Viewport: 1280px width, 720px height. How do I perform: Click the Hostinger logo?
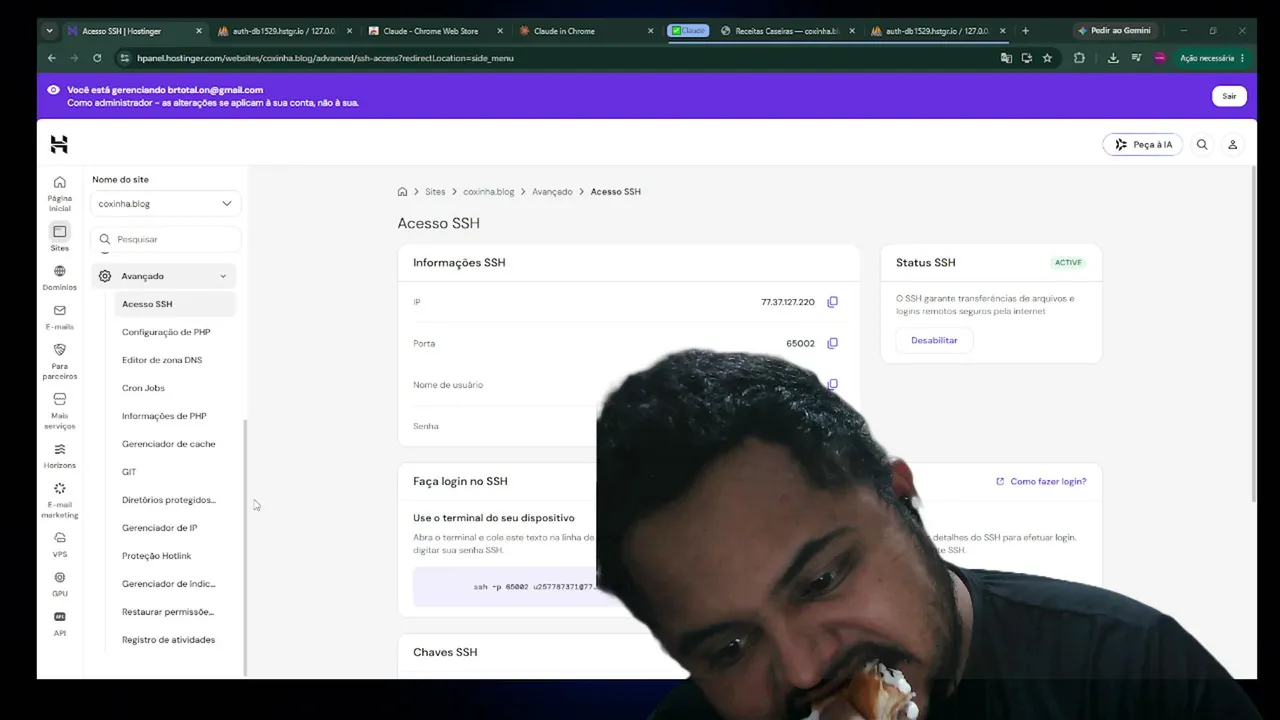[59, 145]
